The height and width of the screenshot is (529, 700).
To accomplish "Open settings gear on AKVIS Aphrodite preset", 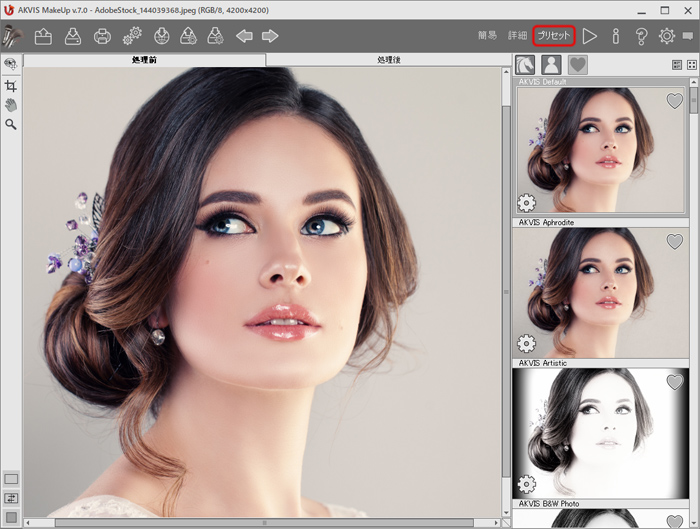I will pos(526,343).
